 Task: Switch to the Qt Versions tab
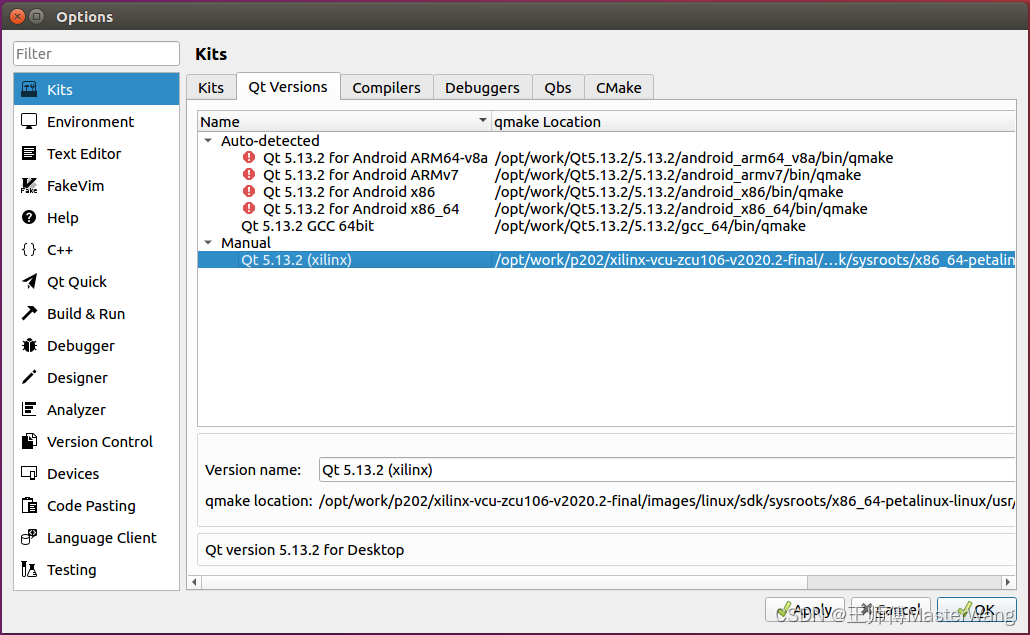click(x=288, y=87)
